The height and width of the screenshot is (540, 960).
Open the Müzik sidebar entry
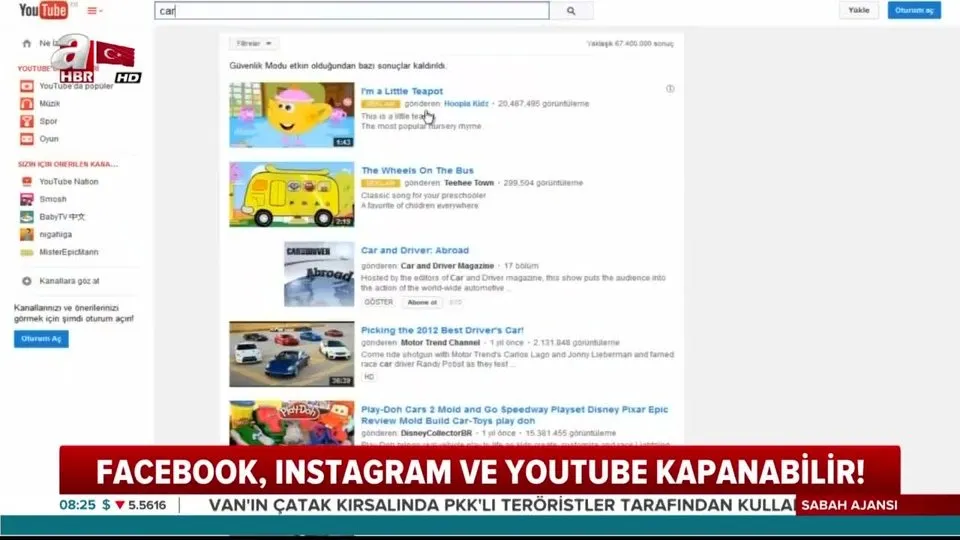click(x=50, y=103)
